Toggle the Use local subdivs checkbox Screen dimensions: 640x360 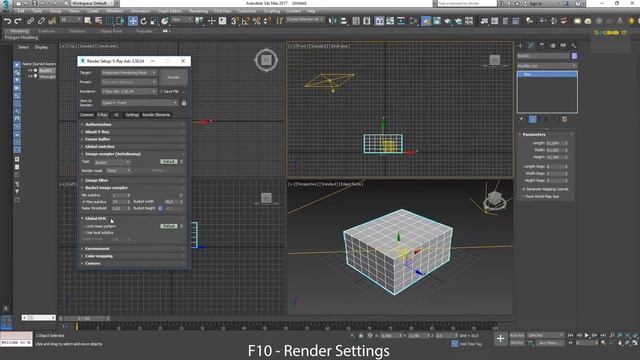84,233
